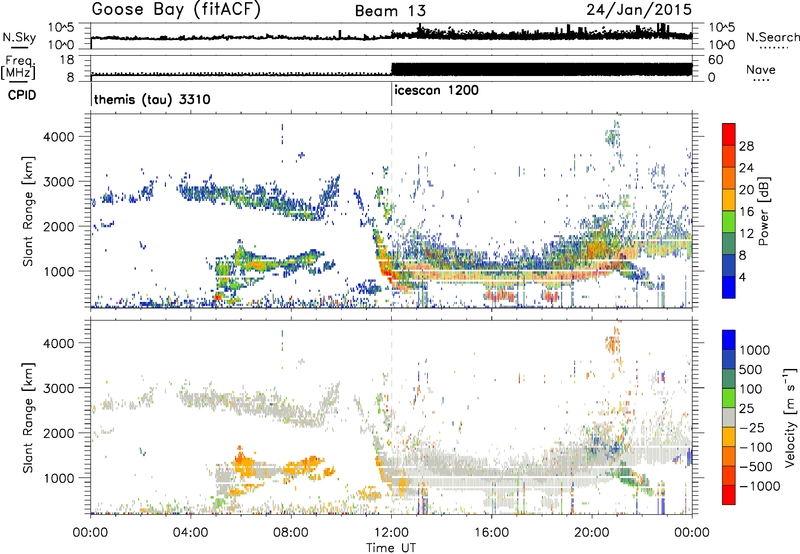Image resolution: width=800 pixels, height=554 pixels.
Task: Click the "16:00" time axis tick label
Action: [491, 533]
